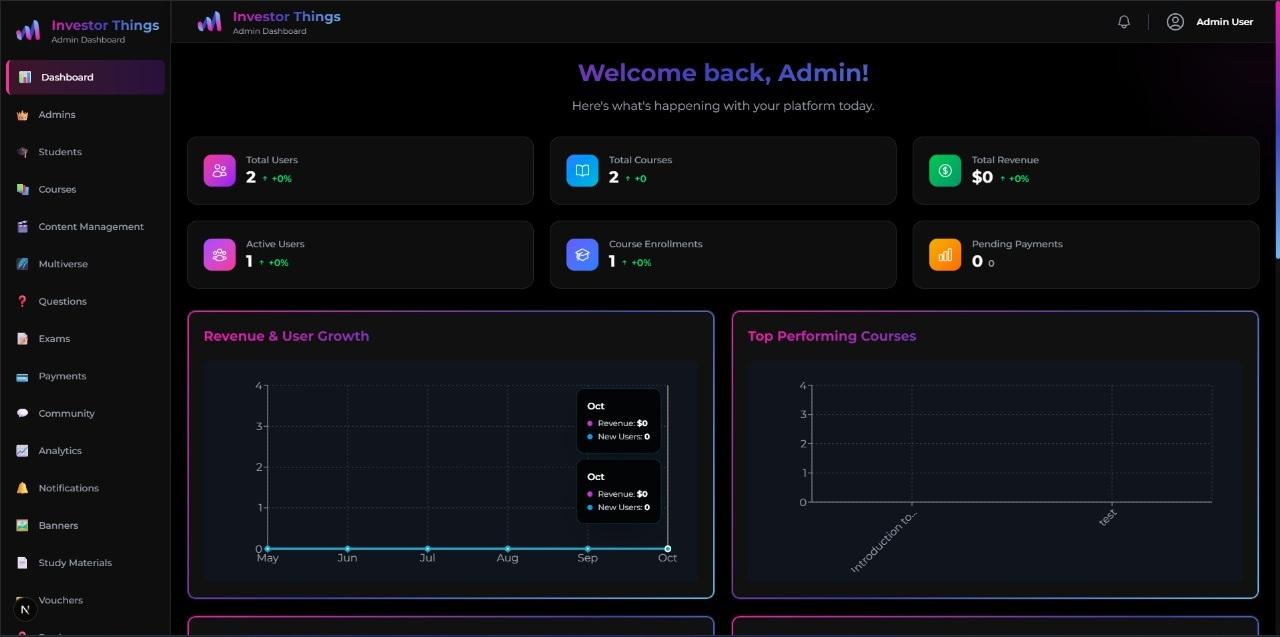Click the Payments card icon in sidebar
The height and width of the screenshot is (637, 1280).
point(23,375)
